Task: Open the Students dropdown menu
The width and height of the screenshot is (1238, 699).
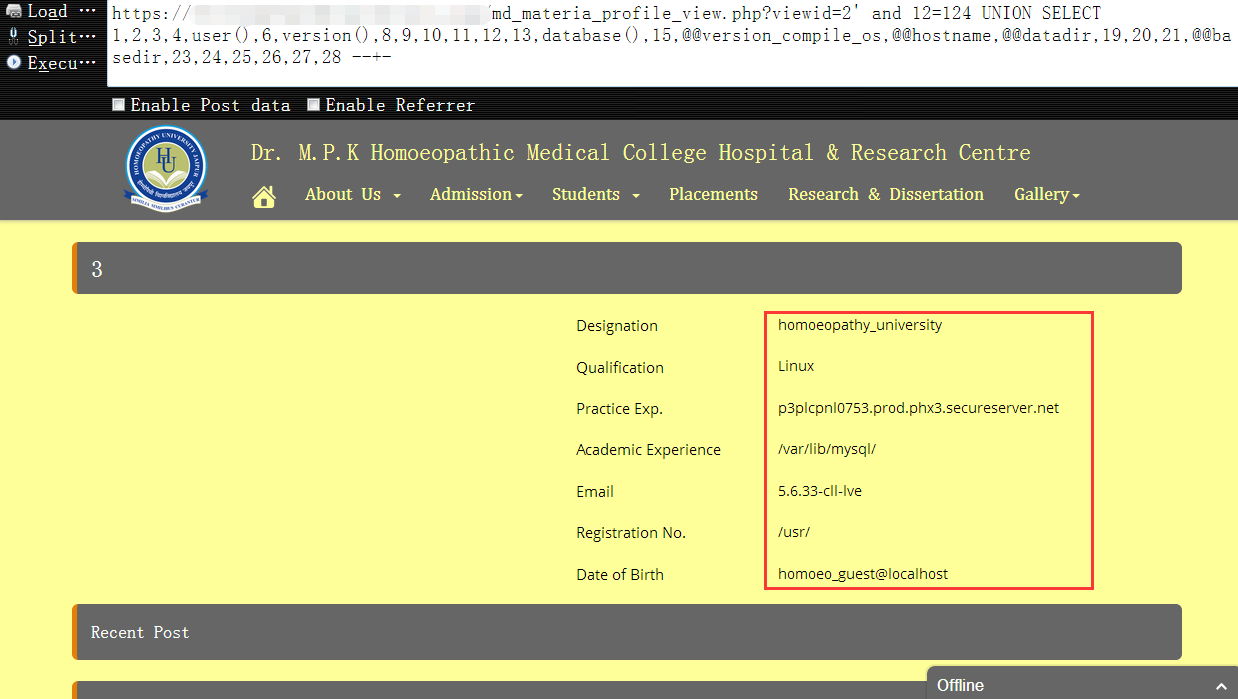Action: [x=595, y=194]
